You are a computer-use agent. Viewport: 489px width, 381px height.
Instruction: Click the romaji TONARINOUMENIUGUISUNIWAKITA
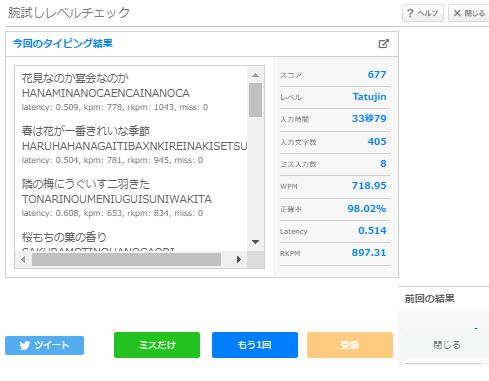tap(117, 199)
